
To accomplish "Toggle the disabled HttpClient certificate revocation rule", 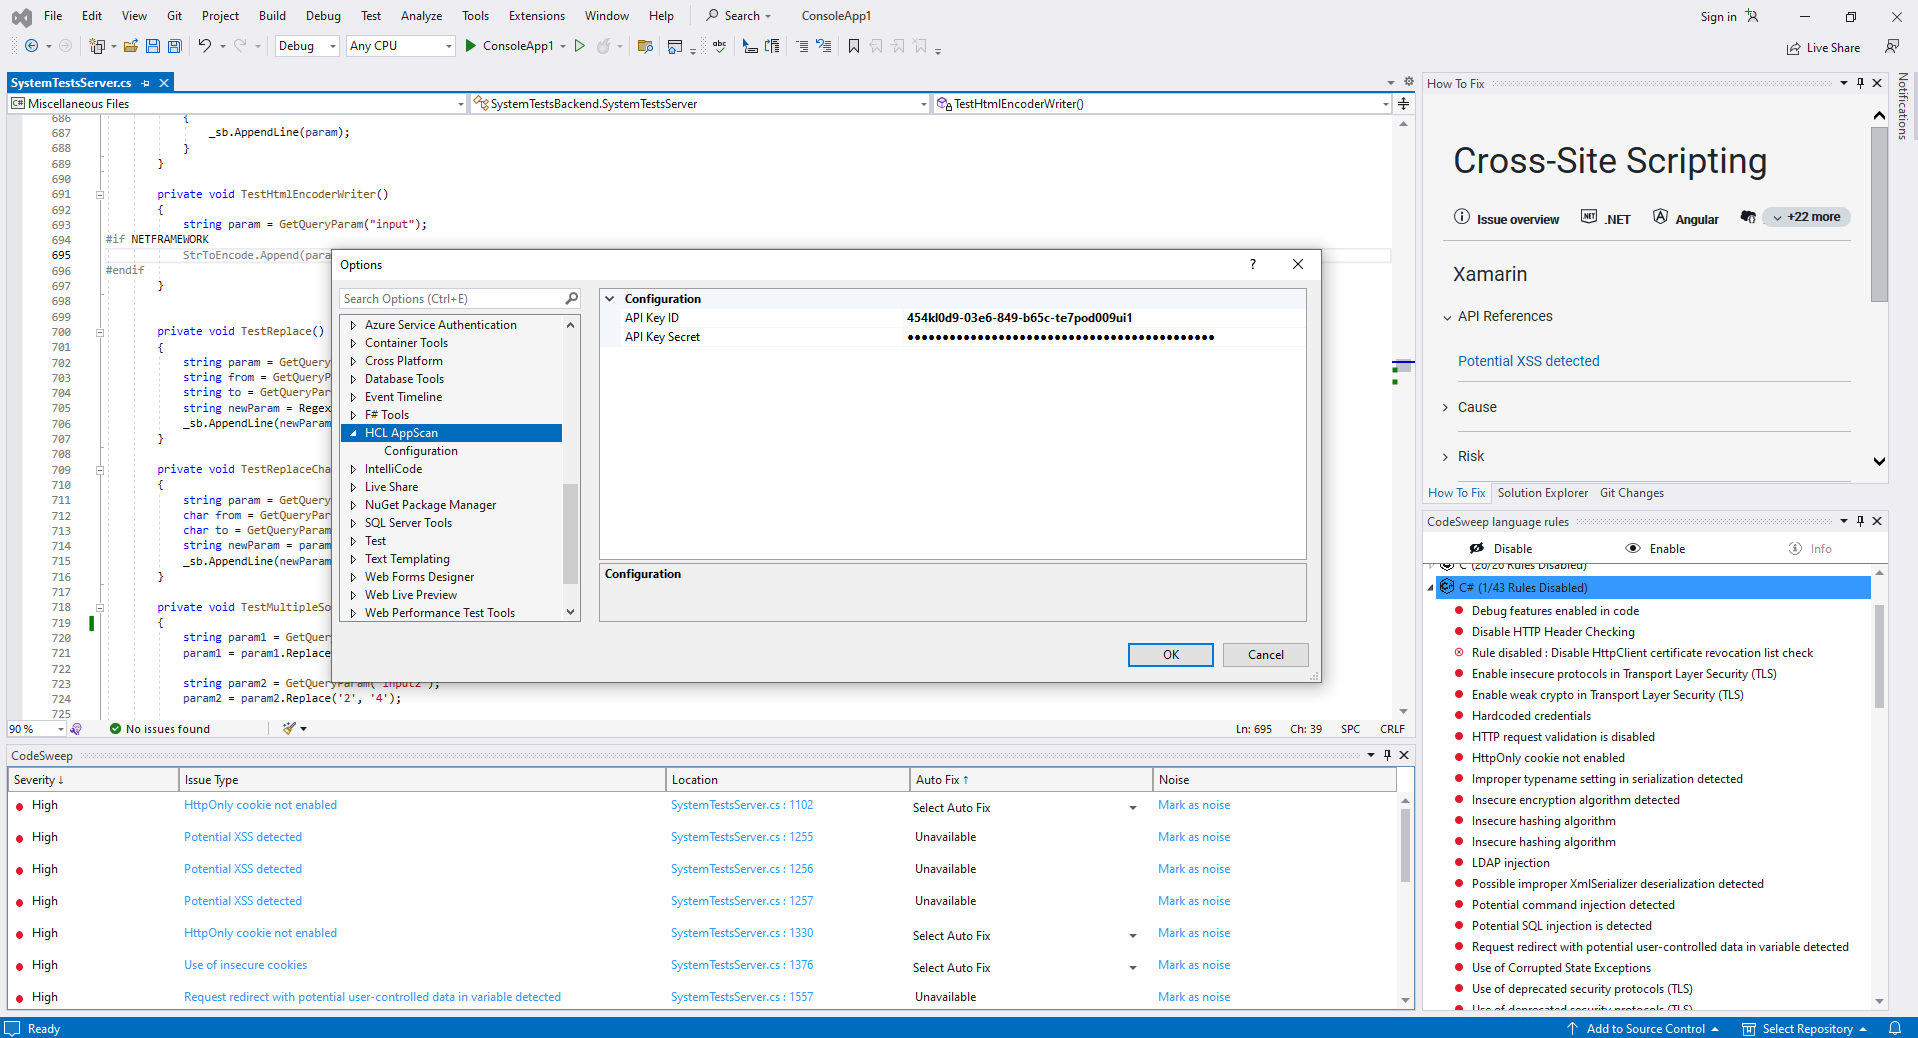I will pos(1459,653).
